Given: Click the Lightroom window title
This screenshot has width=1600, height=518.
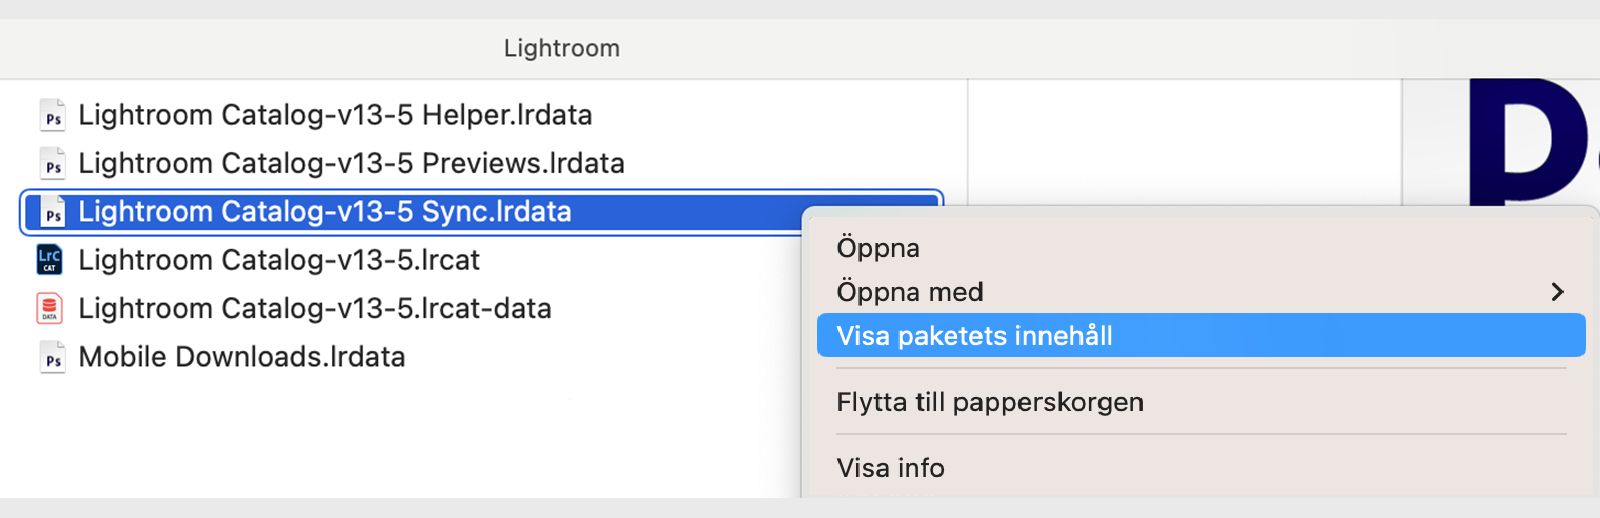Looking at the screenshot, I should (562, 48).
